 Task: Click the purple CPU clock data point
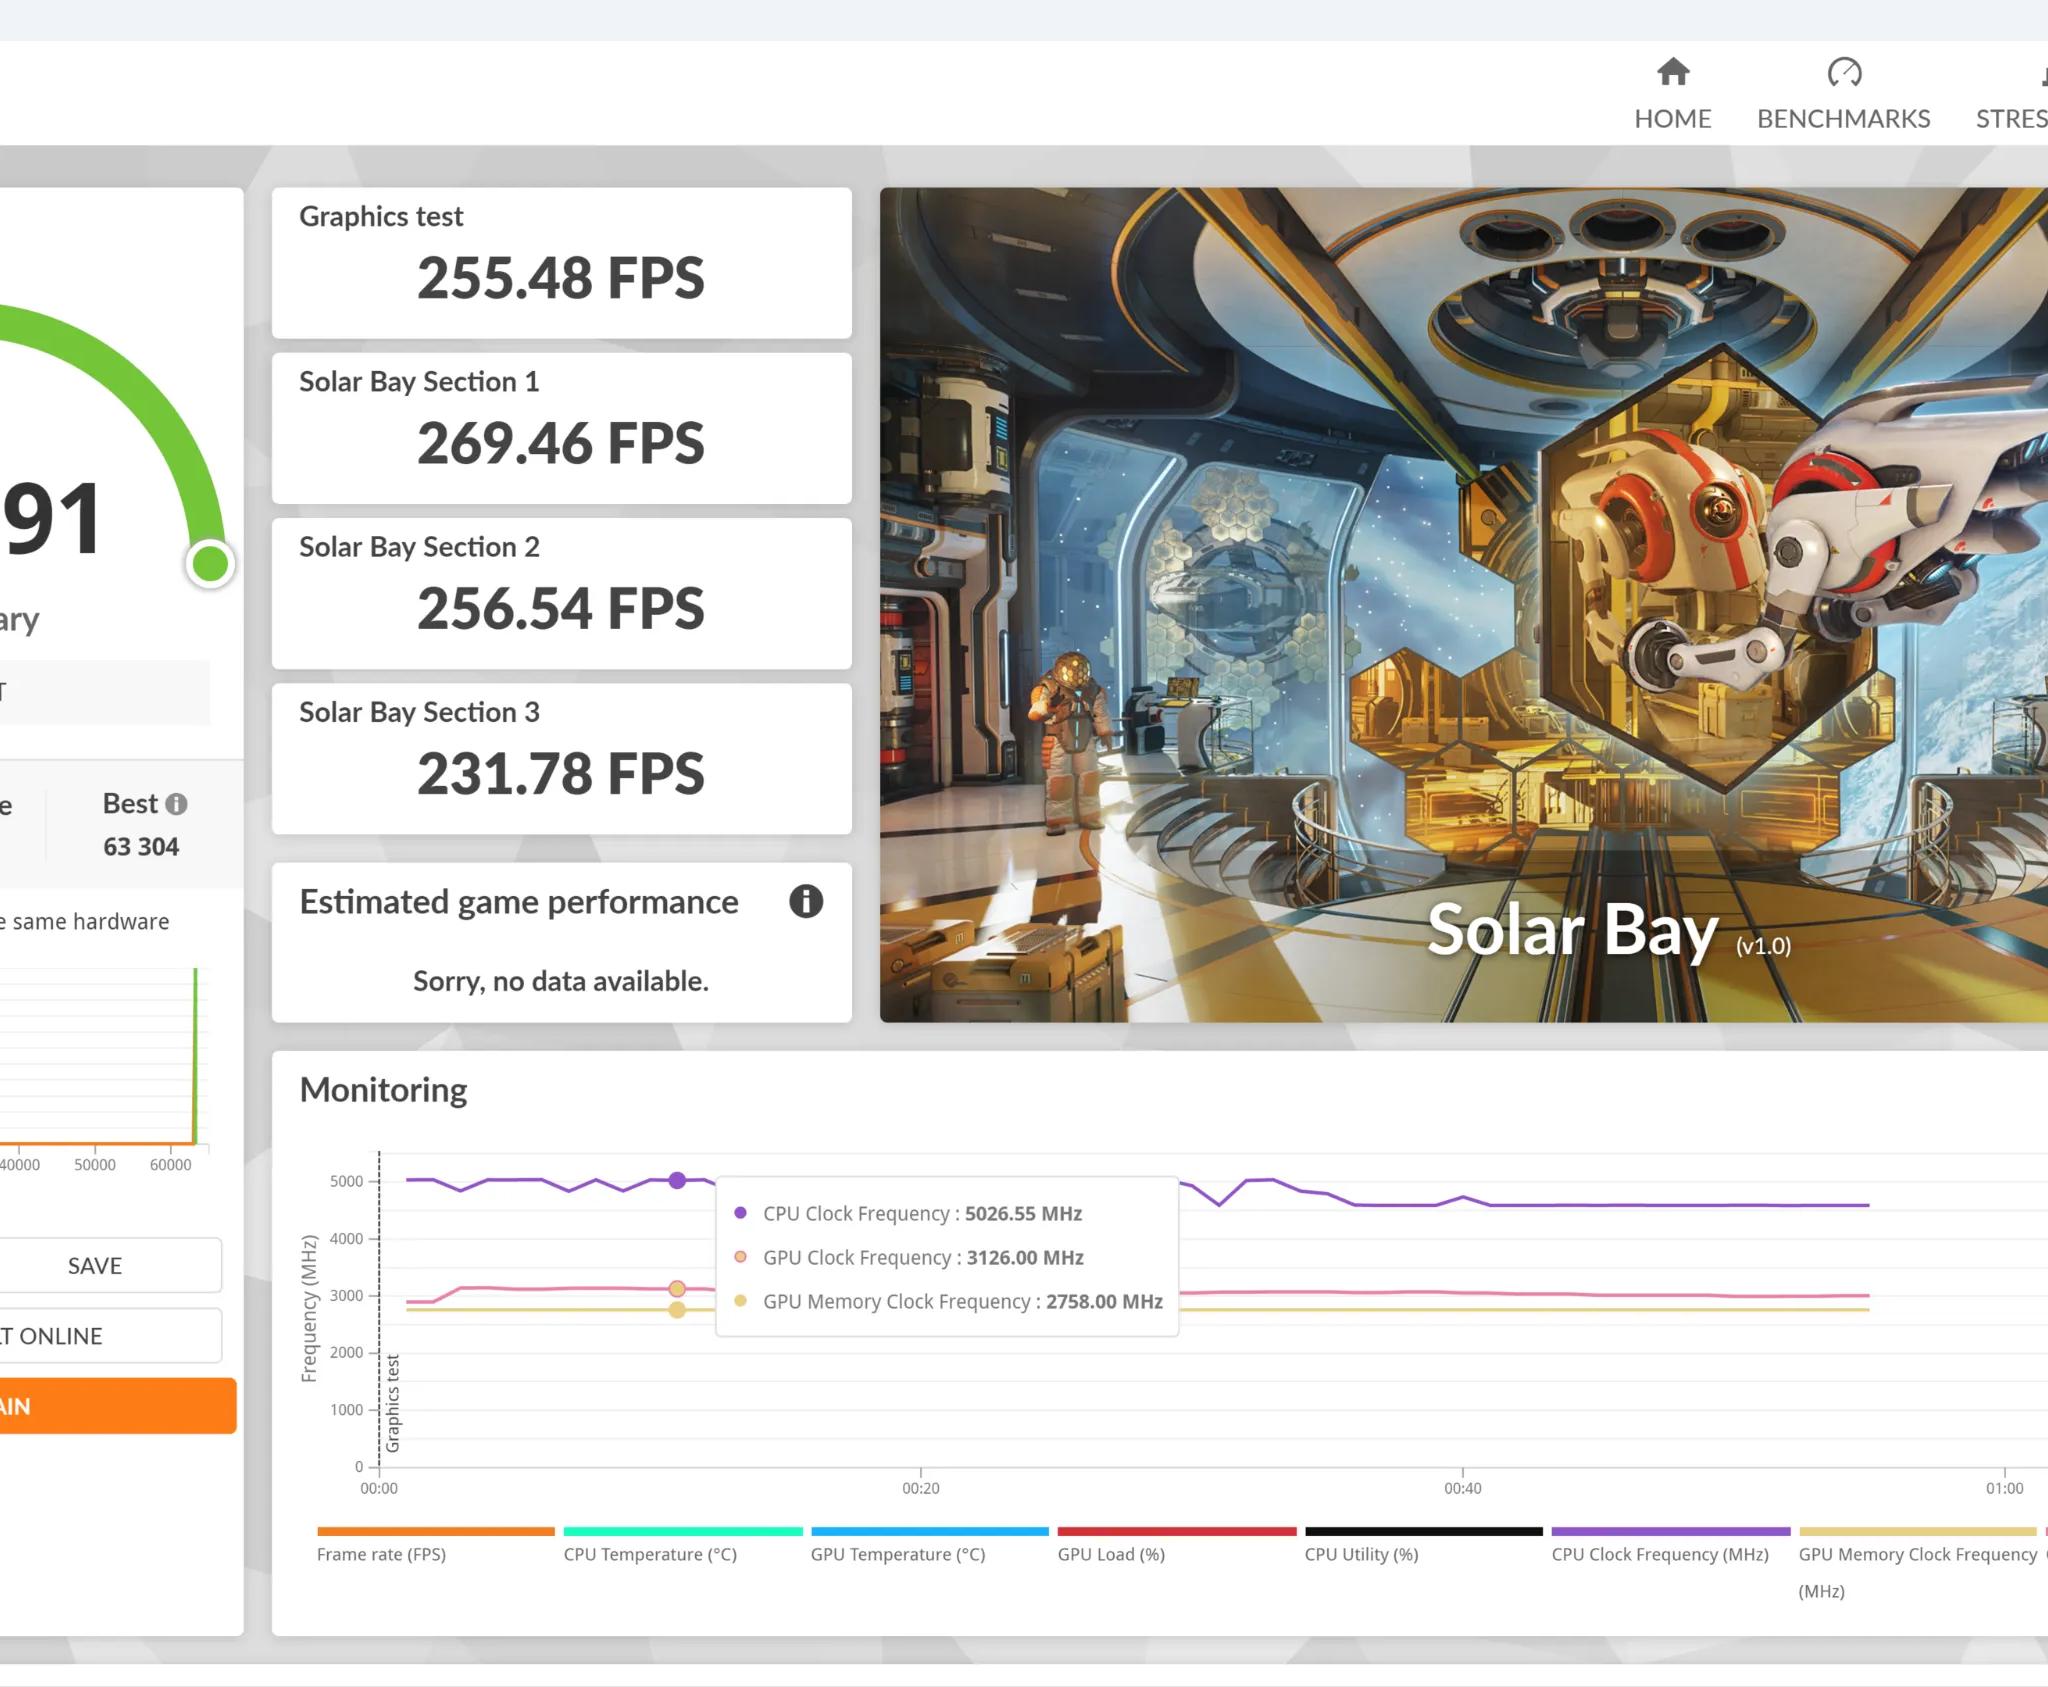click(x=677, y=1180)
